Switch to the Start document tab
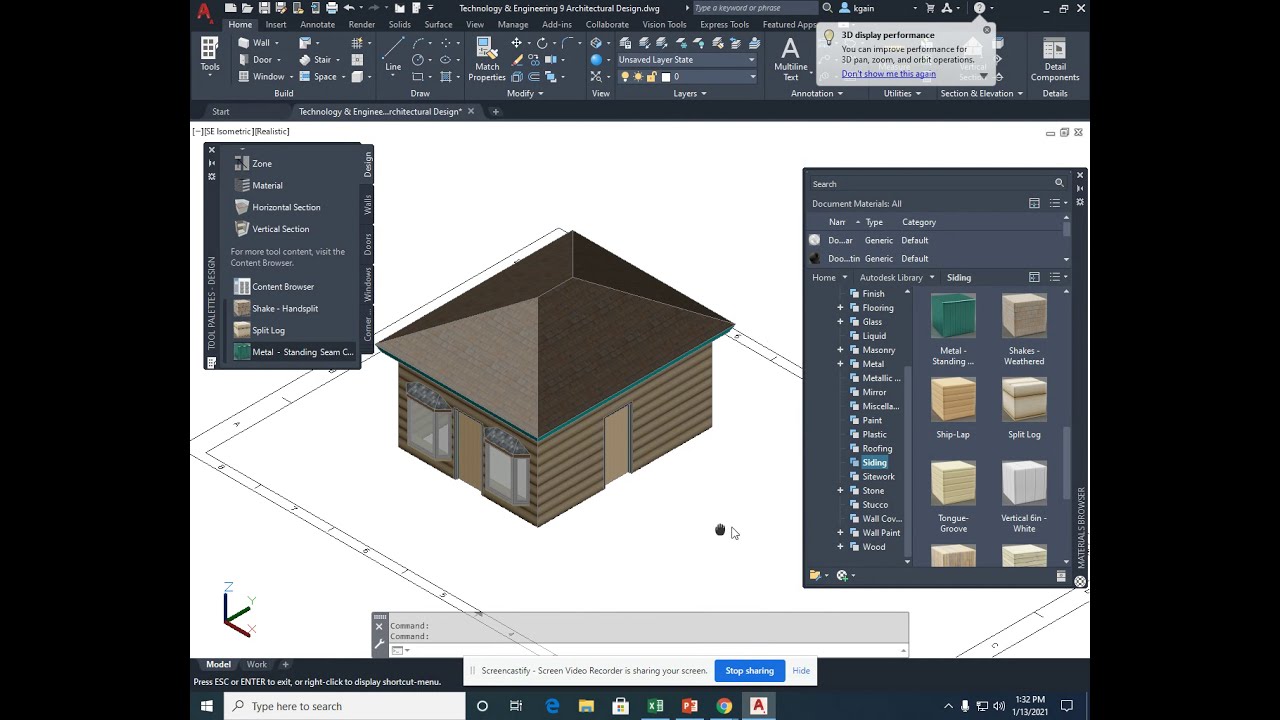The height and width of the screenshot is (720, 1280). click(221, 112)
